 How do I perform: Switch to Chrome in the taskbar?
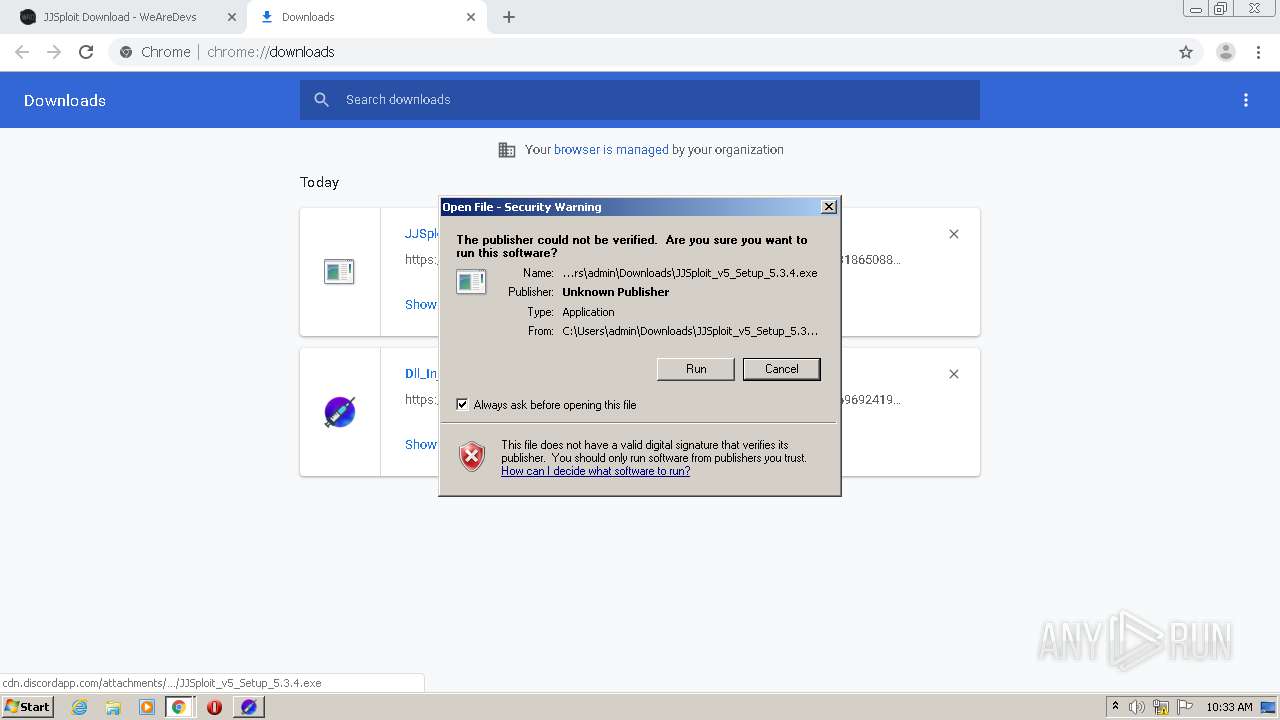point(179,707)
